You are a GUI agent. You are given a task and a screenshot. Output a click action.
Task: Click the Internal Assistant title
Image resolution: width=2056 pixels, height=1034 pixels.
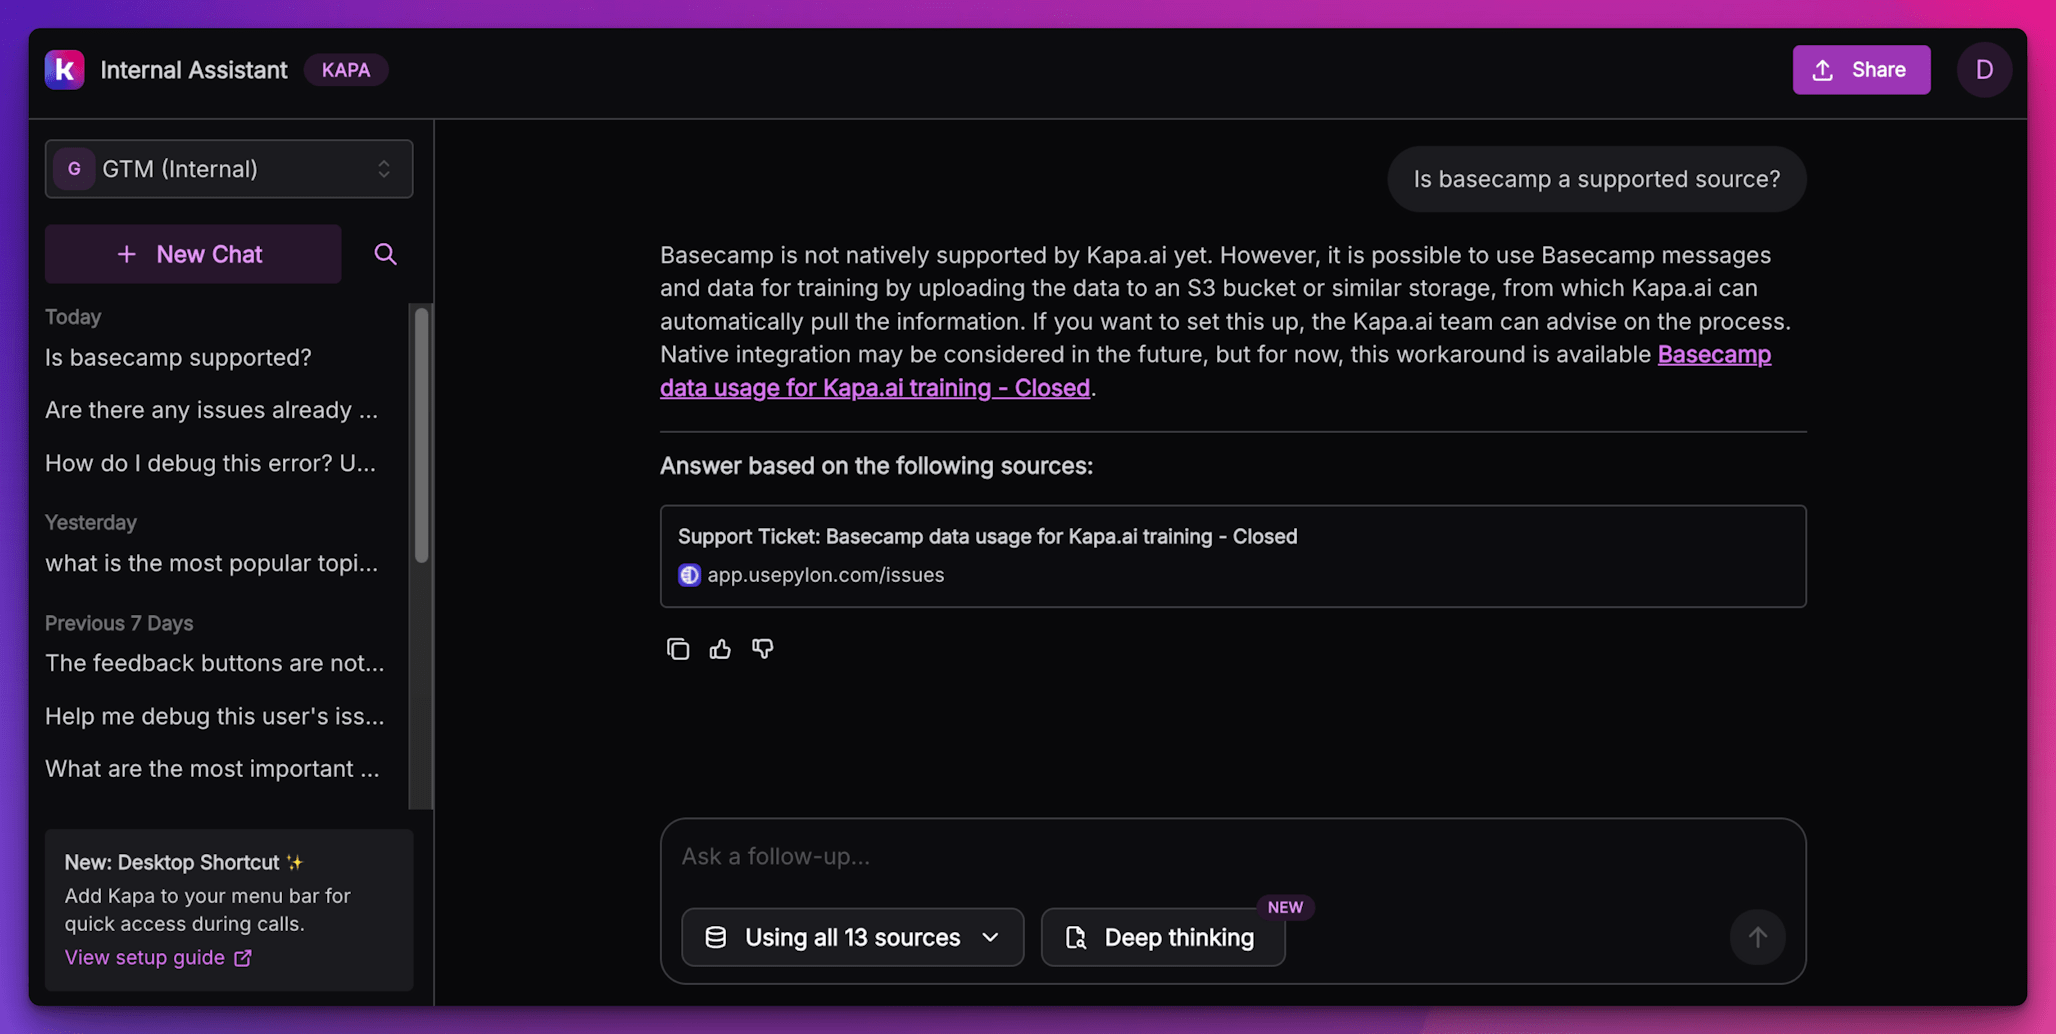pyautogui.click(x=194, y=70)
